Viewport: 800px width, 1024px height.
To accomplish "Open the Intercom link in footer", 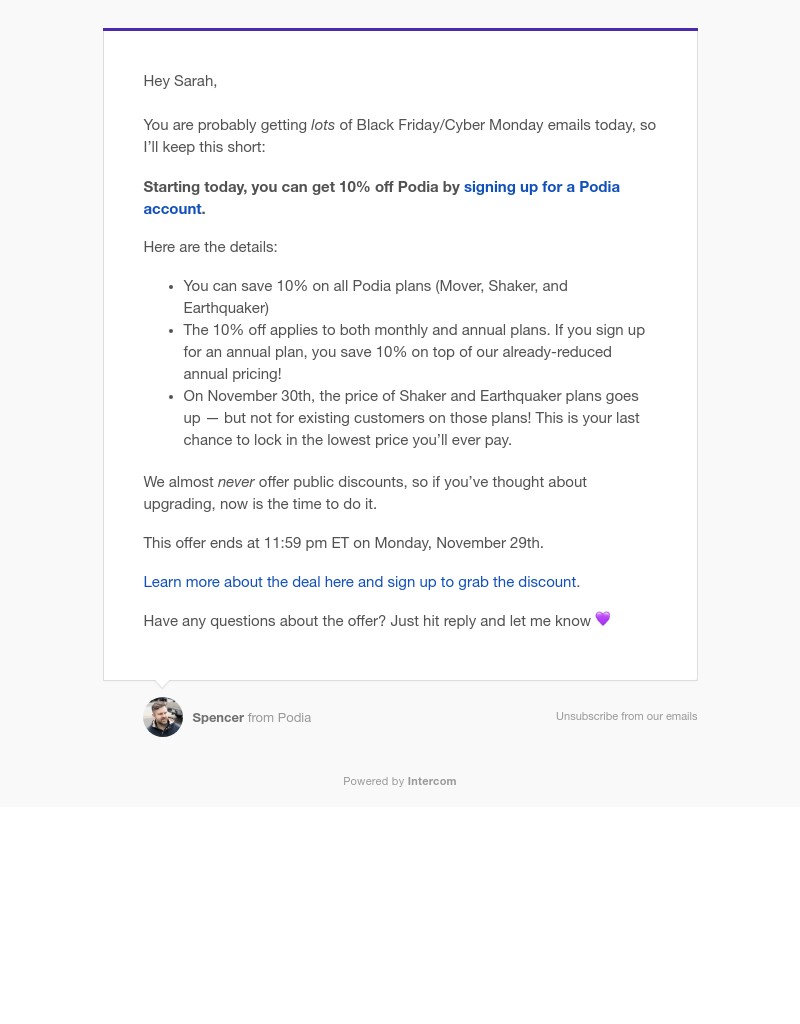I will (x=432, y=781).
